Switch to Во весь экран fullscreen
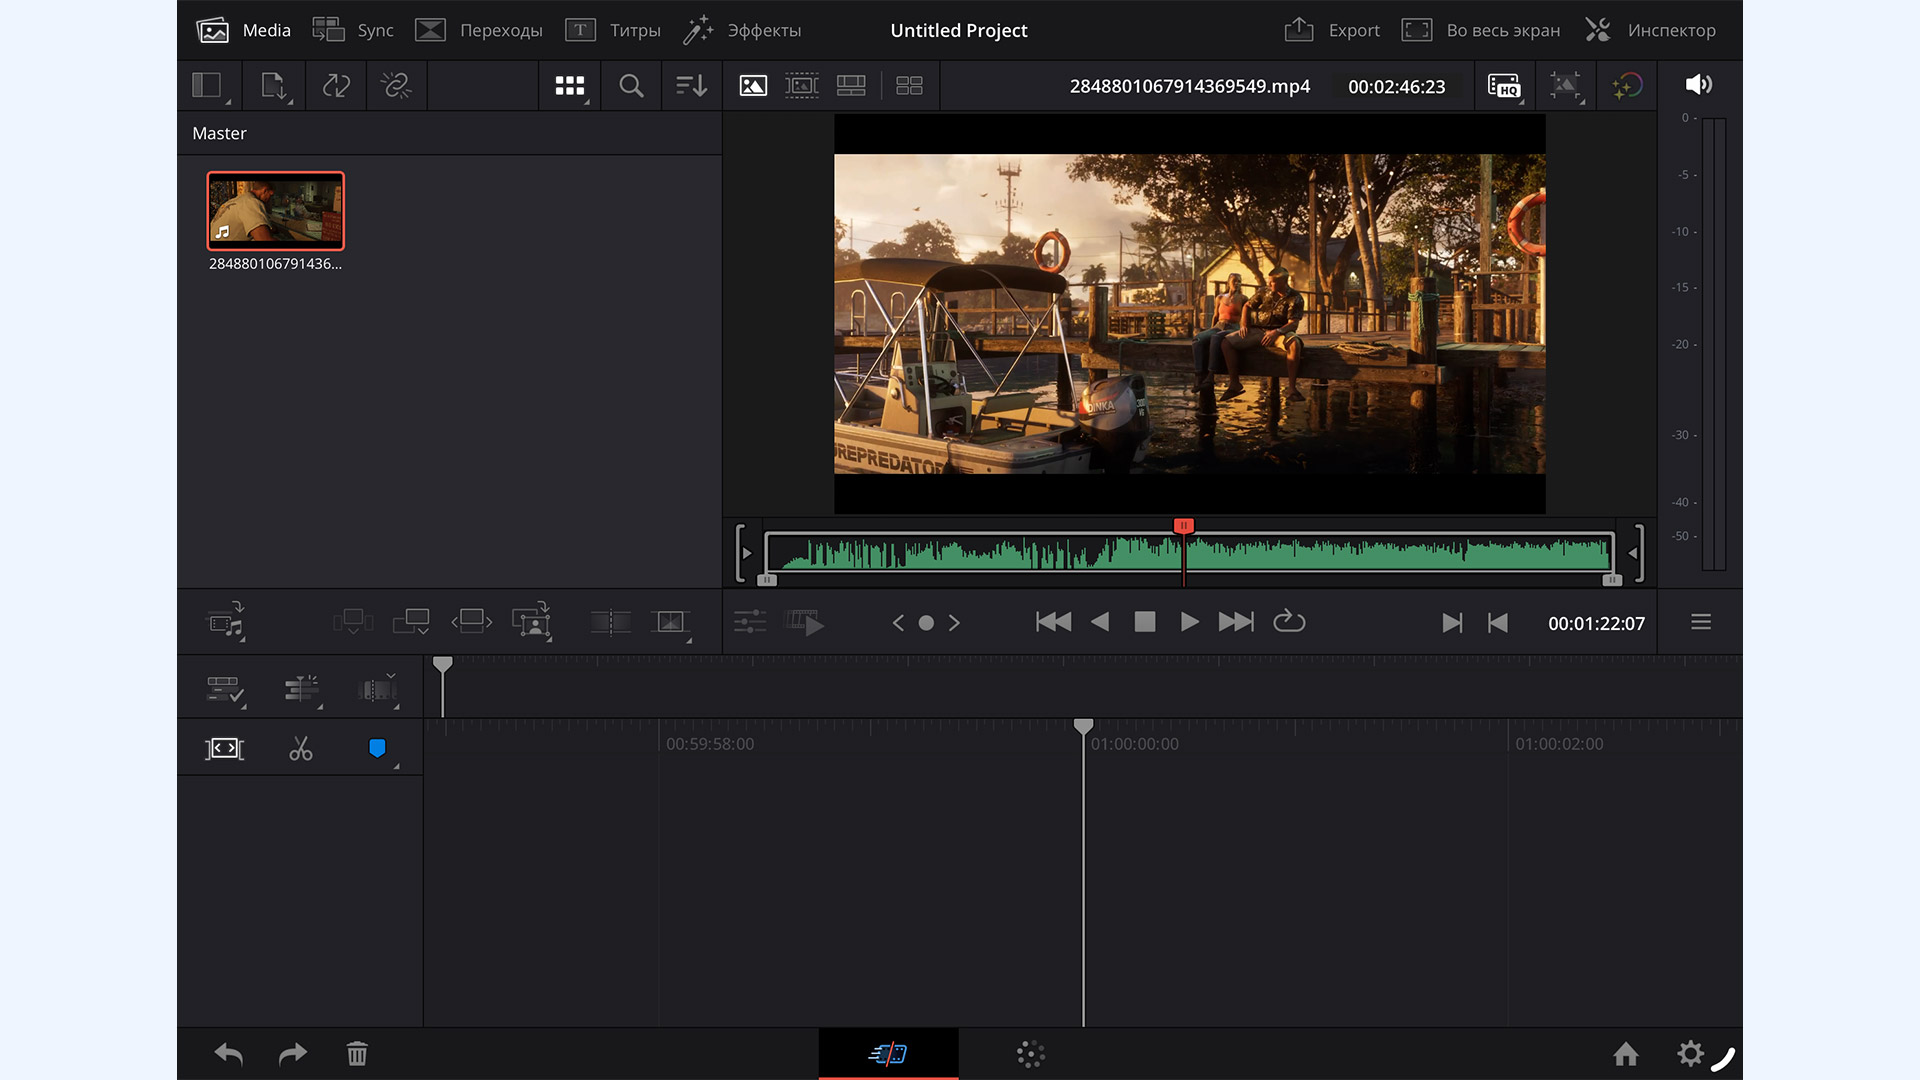This screenshot has width=1920, height=1080. (x=1481, y=30)
